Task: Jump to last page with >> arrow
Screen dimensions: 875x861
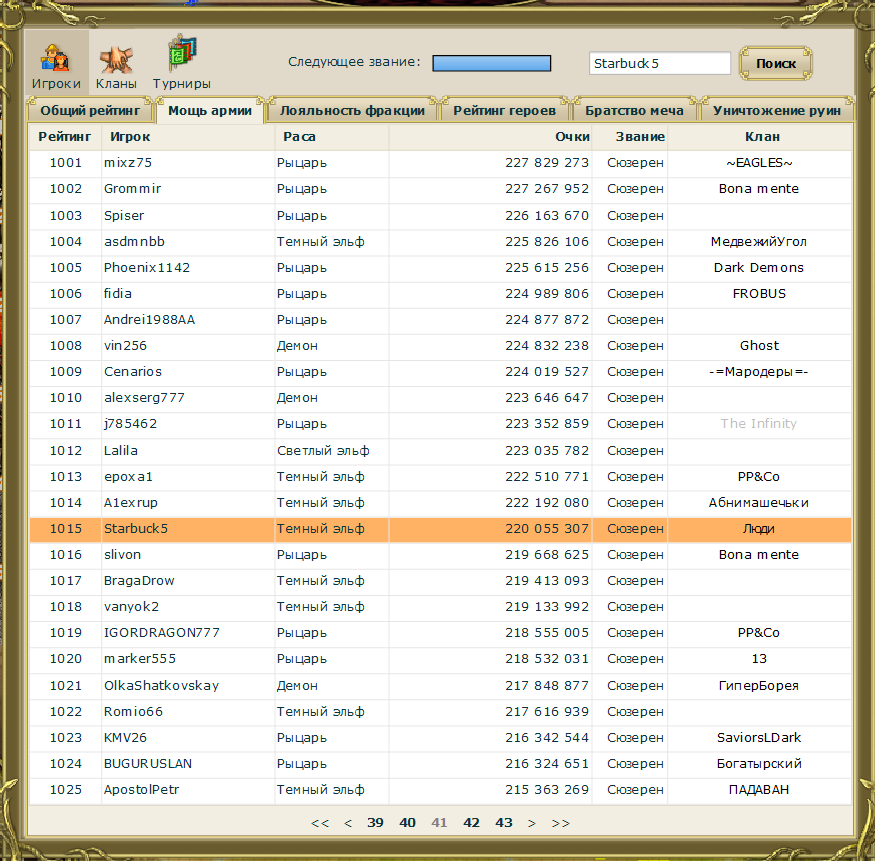Action: [x=561, y=823]
